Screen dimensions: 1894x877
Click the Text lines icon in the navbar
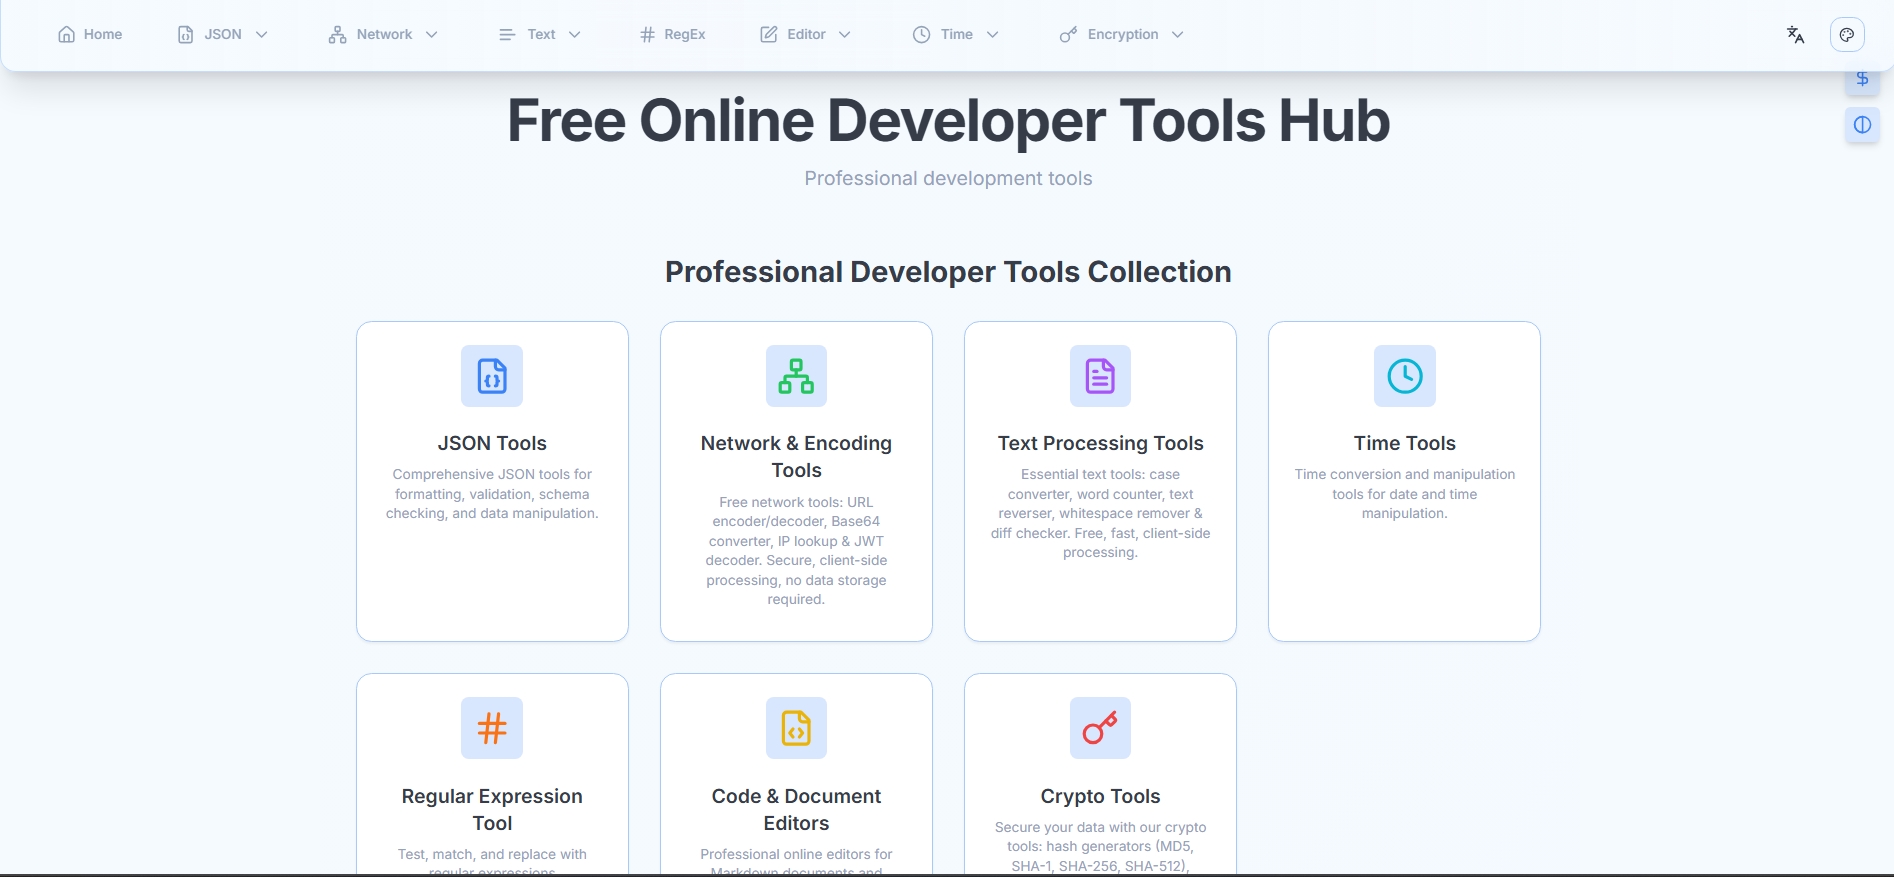click(507, 35)
